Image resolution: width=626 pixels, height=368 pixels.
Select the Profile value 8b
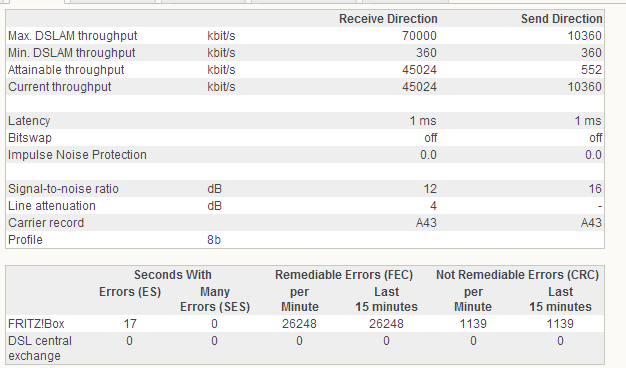click(x=214, y=240)
